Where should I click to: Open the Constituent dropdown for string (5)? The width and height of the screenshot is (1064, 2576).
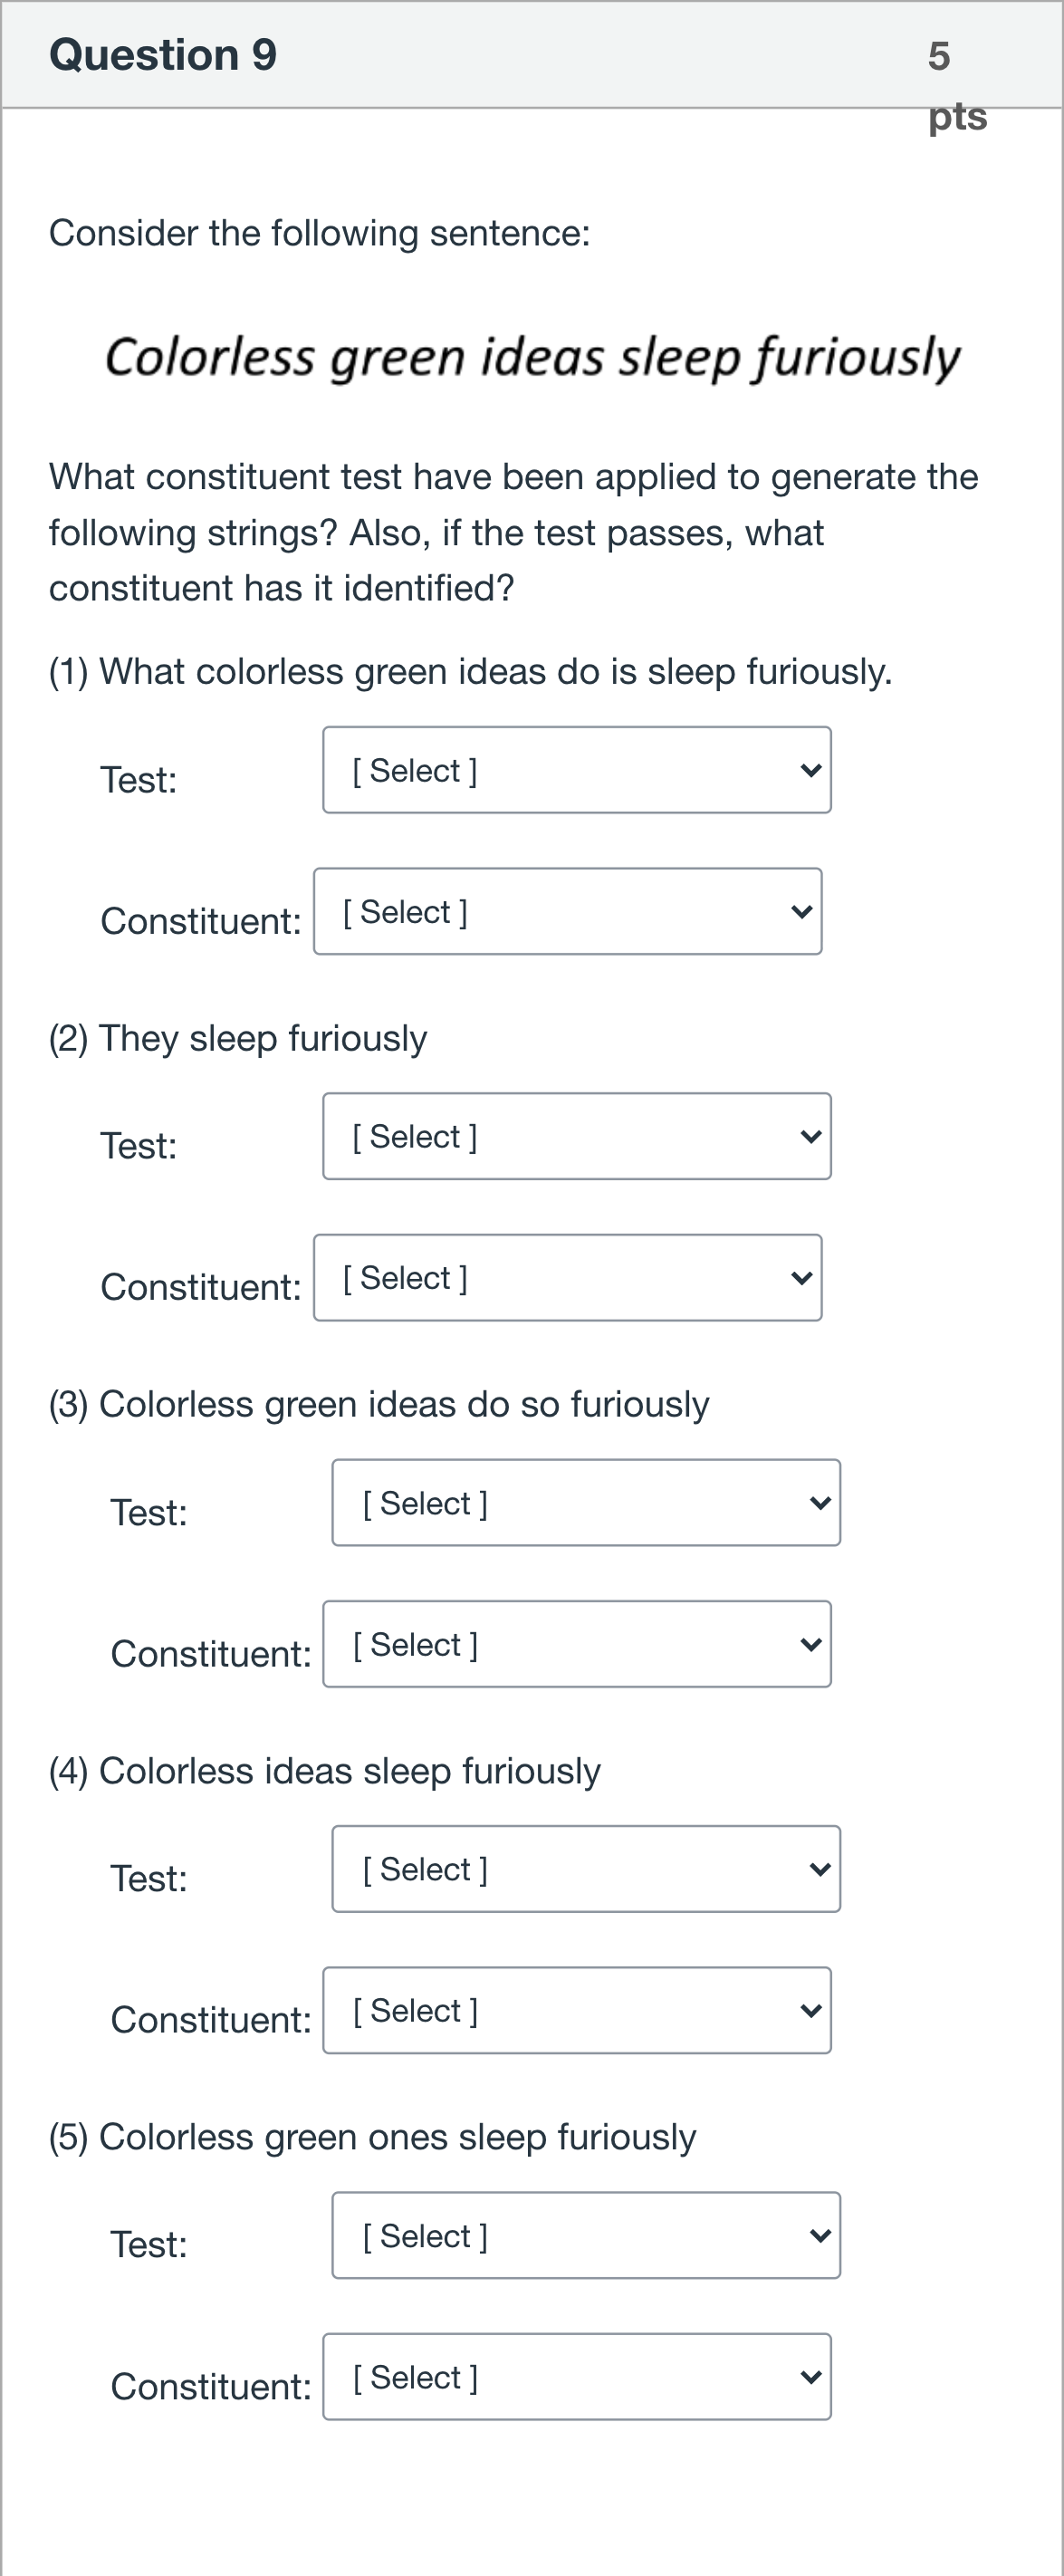pos(577,2377)
